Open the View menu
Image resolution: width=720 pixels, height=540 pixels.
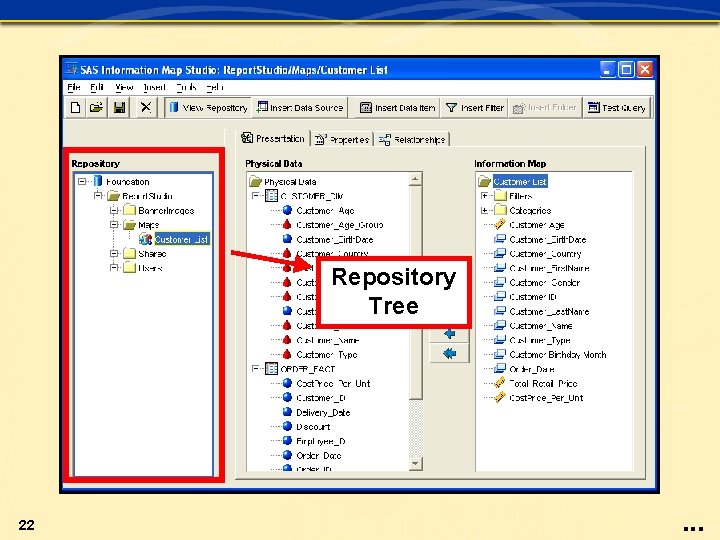click(x=124, y=87)
